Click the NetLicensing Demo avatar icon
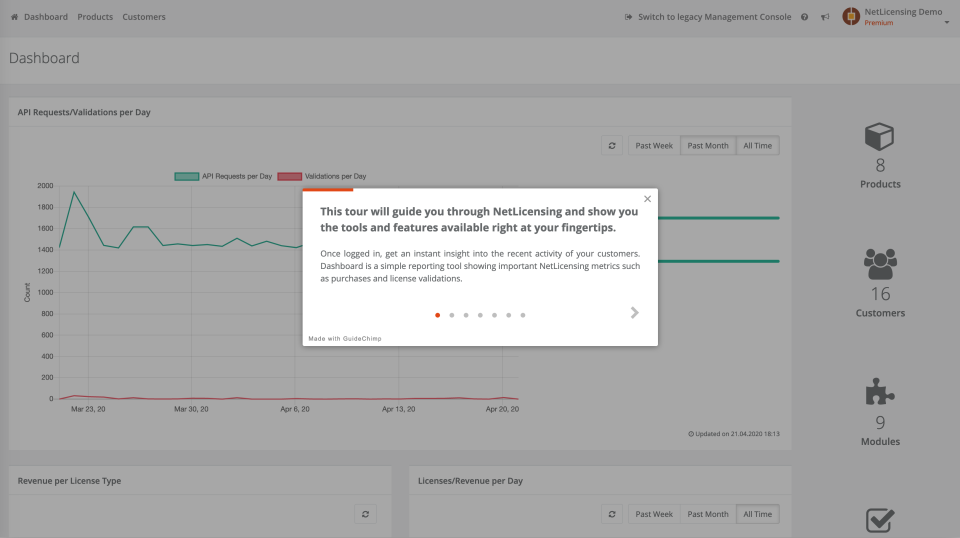Image resolution: width=960 pixels, height=538 pixels. coord(851,17)
